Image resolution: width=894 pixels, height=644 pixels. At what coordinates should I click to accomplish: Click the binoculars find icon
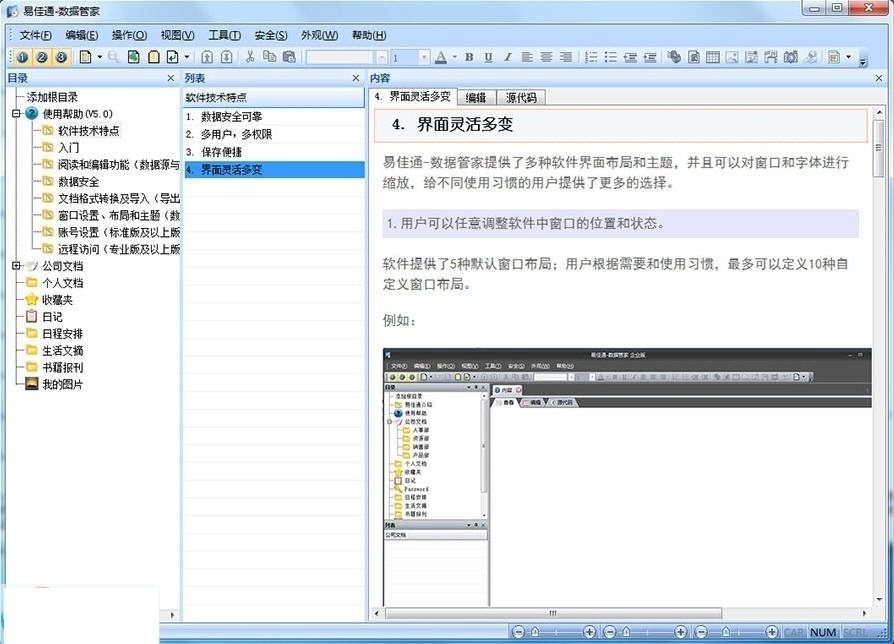790,57
